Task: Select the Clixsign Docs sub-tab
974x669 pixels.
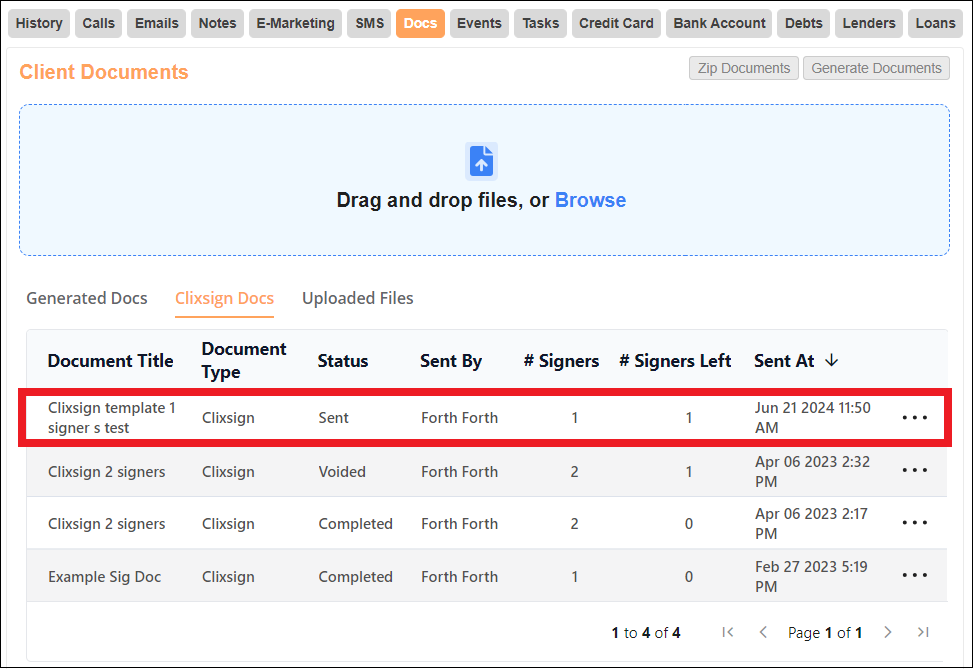Action: point(224,298)
